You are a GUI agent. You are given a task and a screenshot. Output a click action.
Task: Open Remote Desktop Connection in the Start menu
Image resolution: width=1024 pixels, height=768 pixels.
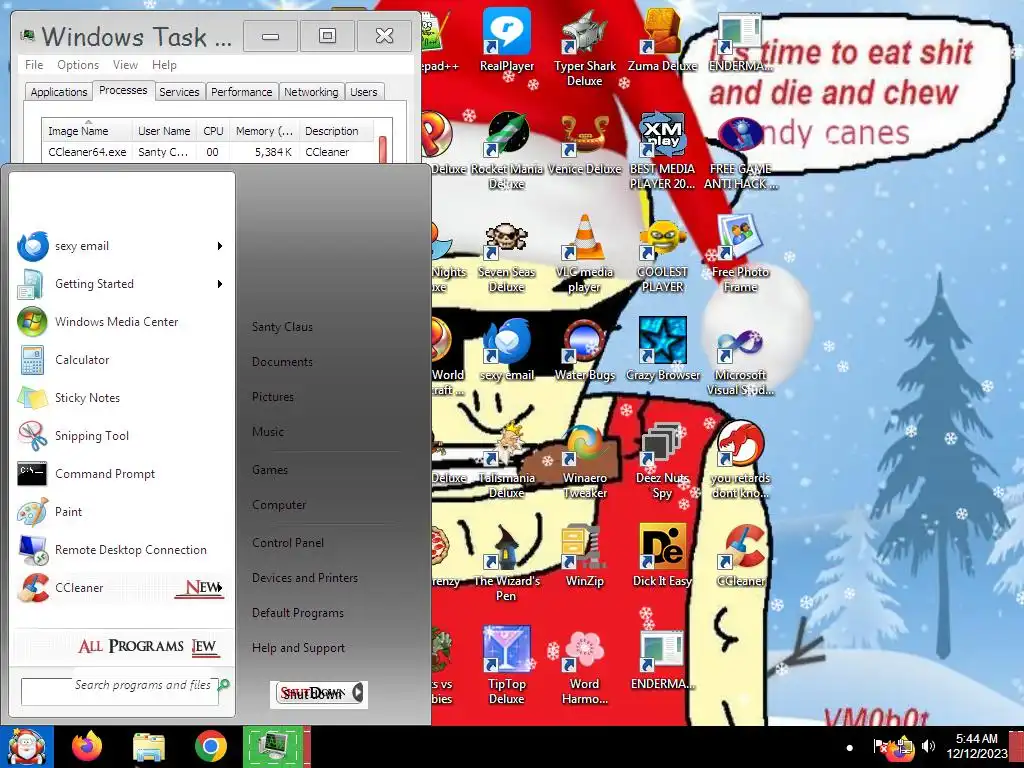[x=120, y=550]
